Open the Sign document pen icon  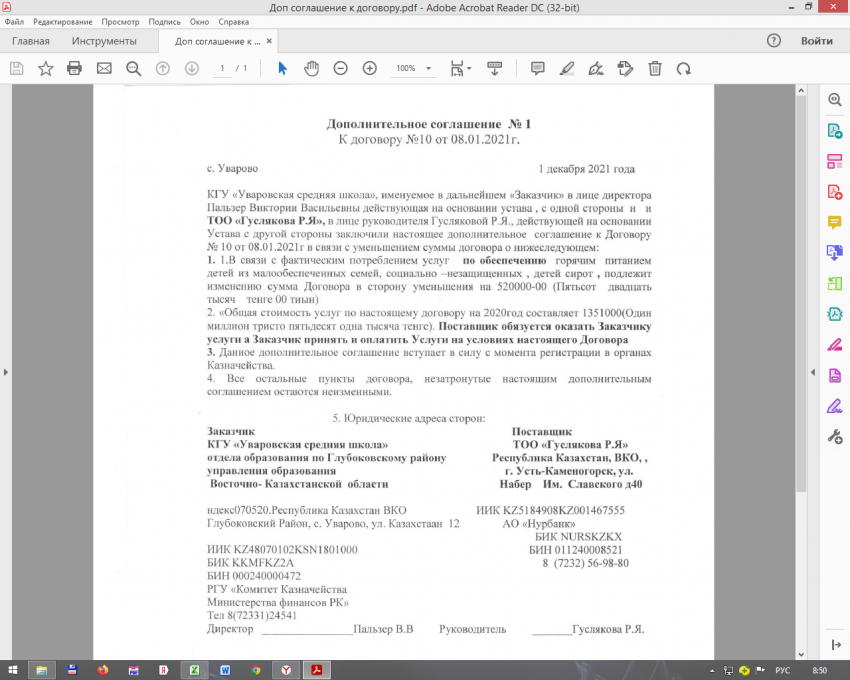596,68
